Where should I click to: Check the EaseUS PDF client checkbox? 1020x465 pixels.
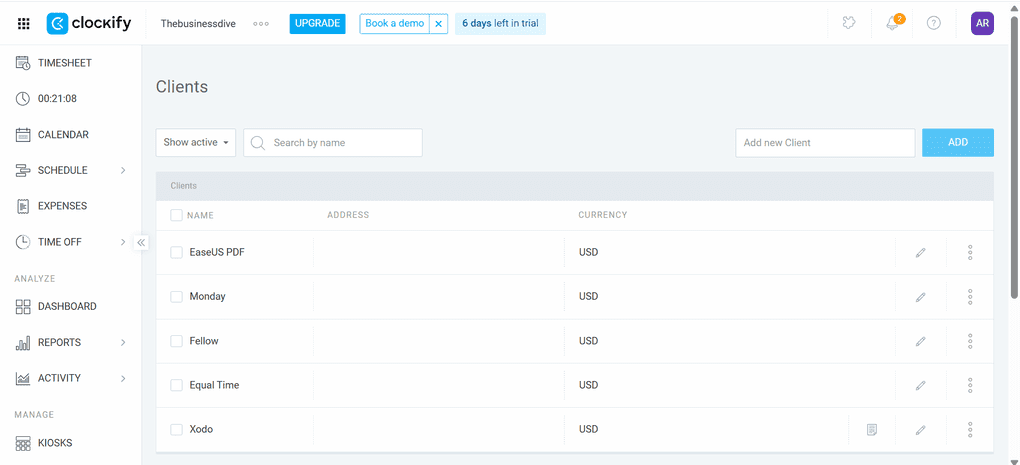(176, 252)
